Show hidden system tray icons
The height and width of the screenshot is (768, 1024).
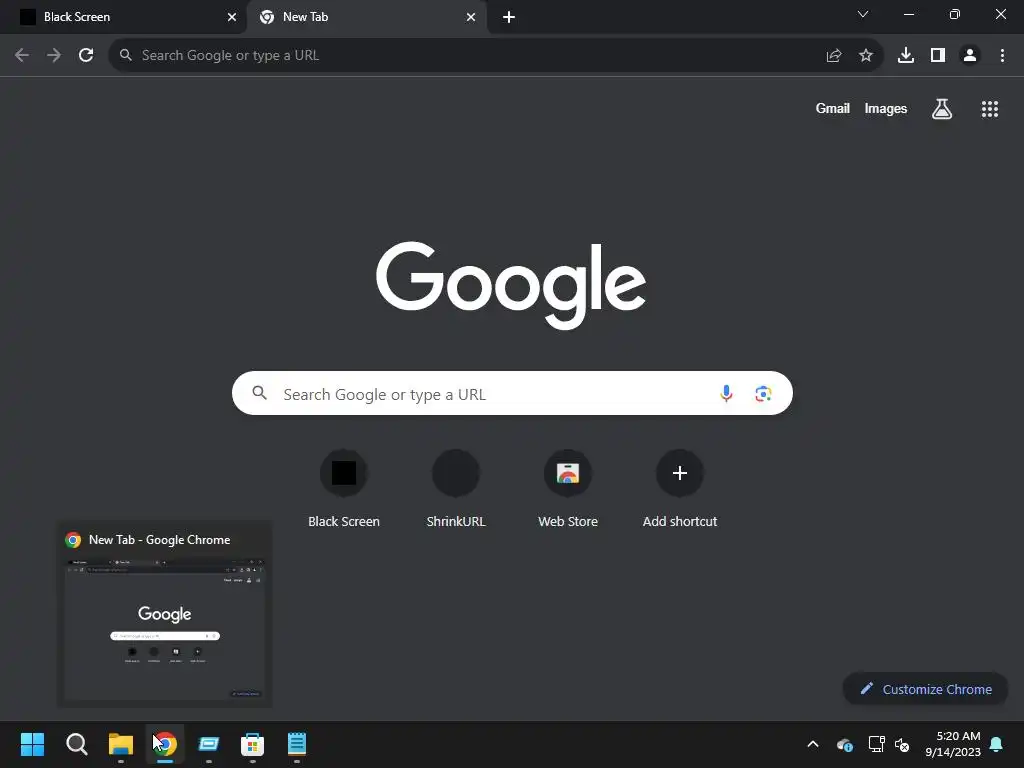[x=813, y=744]
